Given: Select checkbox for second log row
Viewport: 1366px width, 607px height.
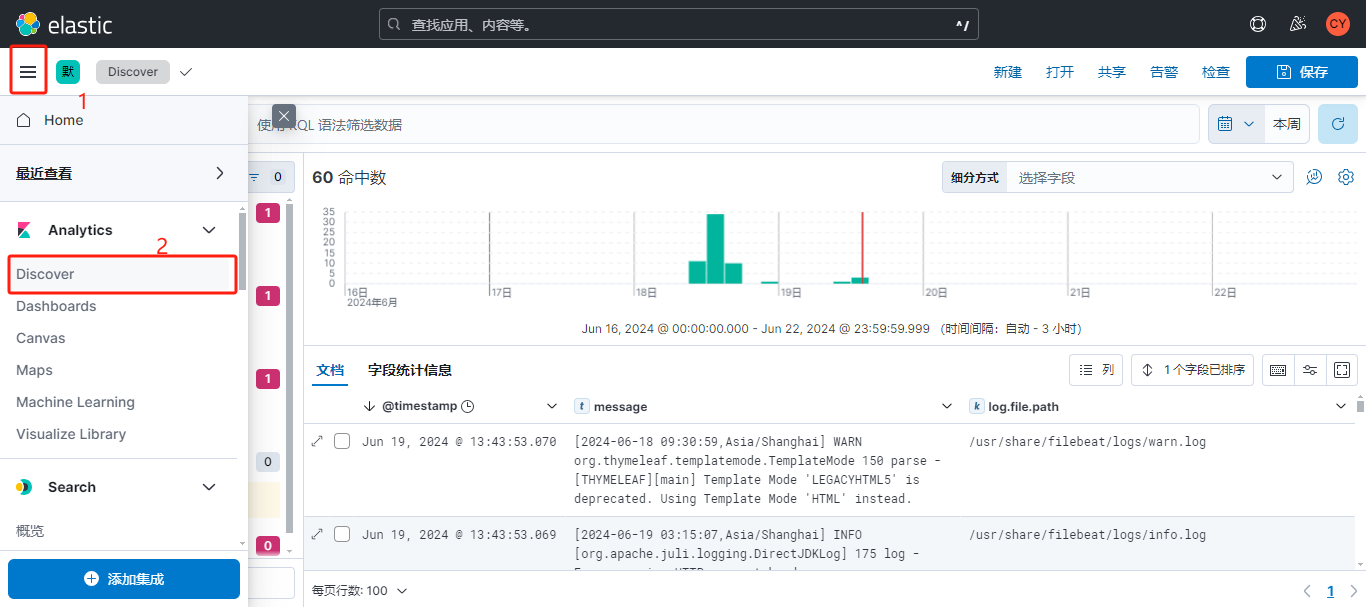Looking at the screenshot, I should coord(342,535).
